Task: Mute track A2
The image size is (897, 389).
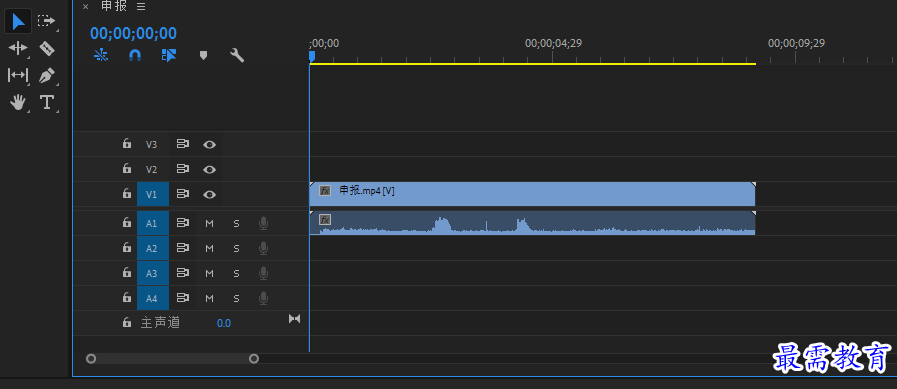Action: (209, 248)
